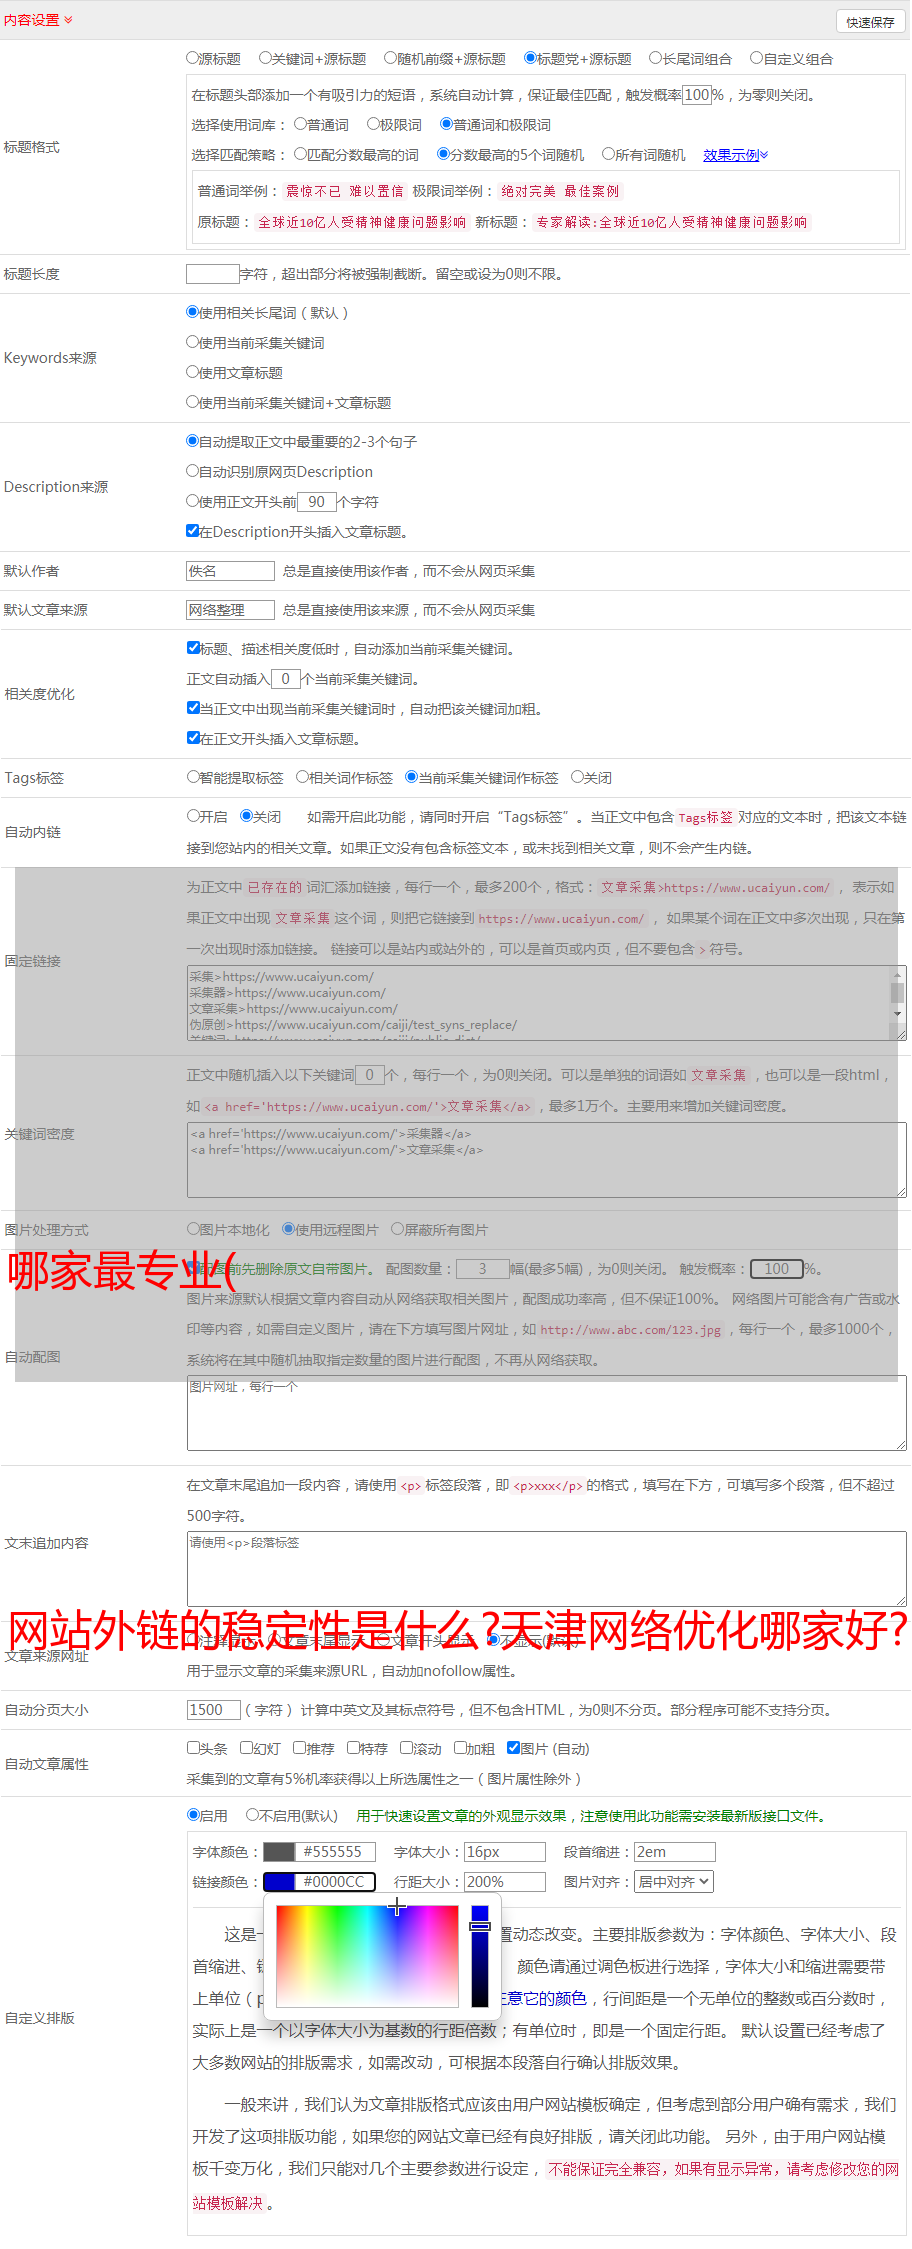Edit the 触发概率 percentage field for titles
This screenshot has width=912, height=2249.
(x=697, y=95)
